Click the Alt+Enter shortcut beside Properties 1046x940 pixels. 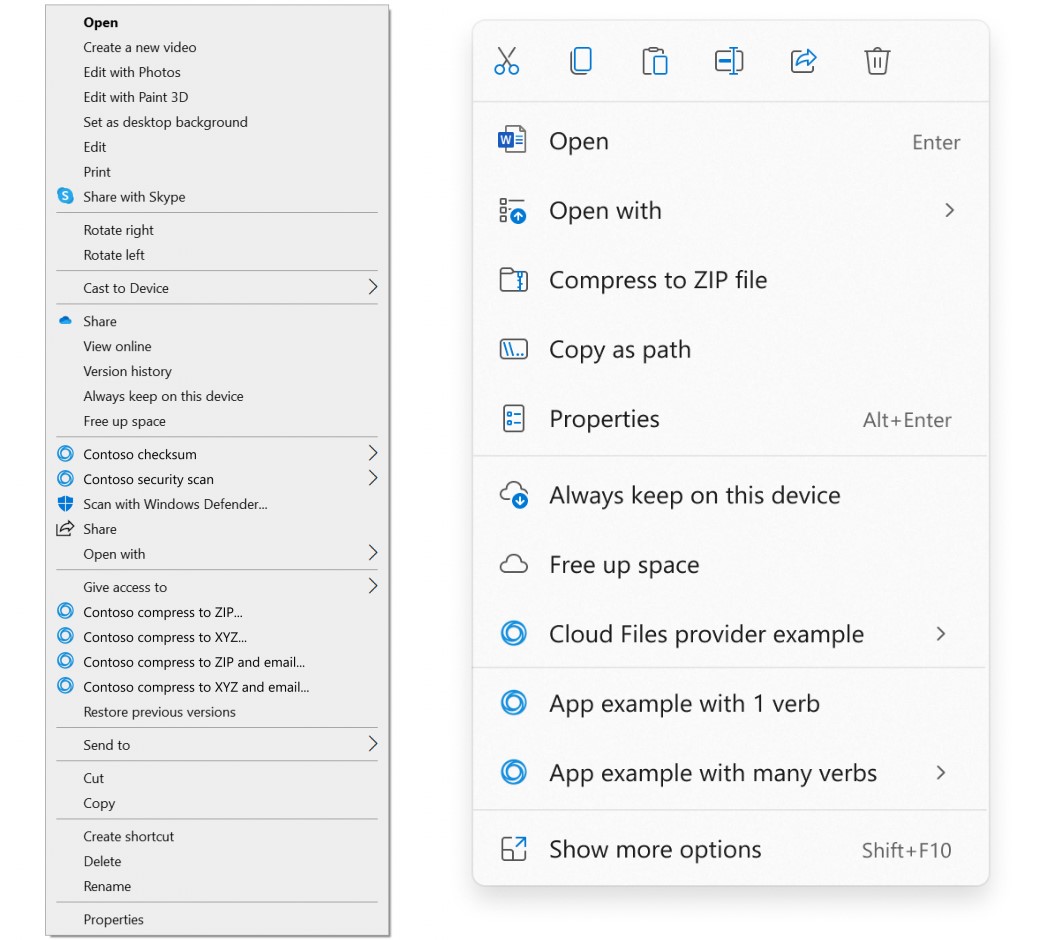[907, 420]
